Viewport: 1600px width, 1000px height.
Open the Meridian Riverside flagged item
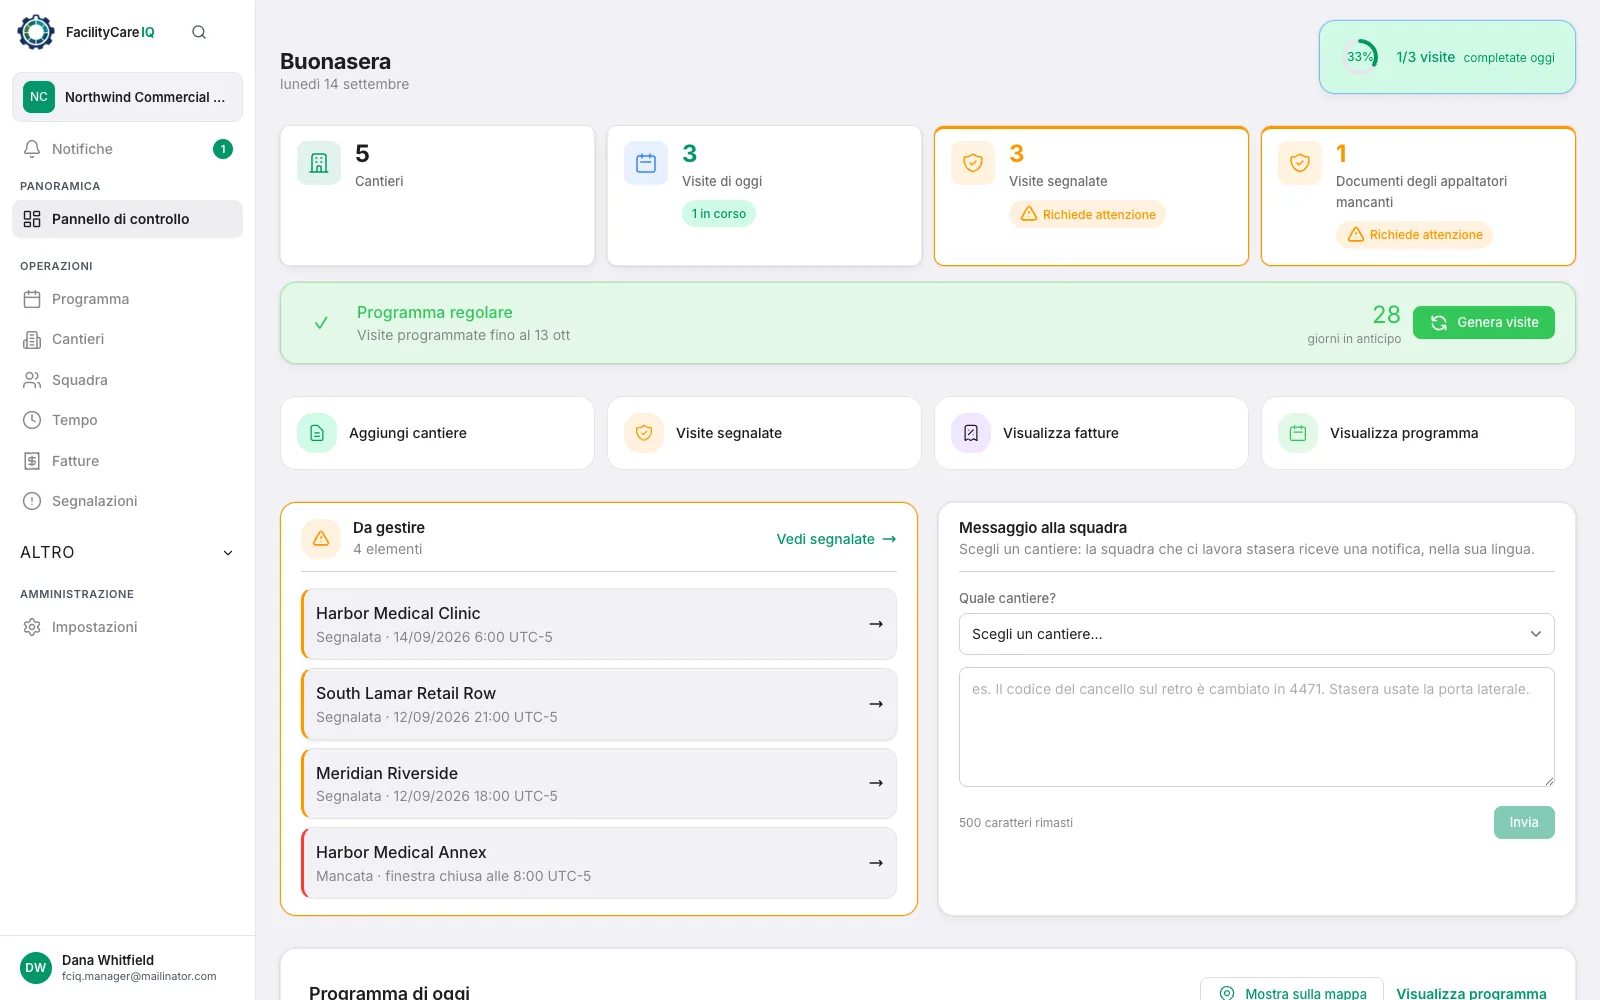click(x=599, y=783)
